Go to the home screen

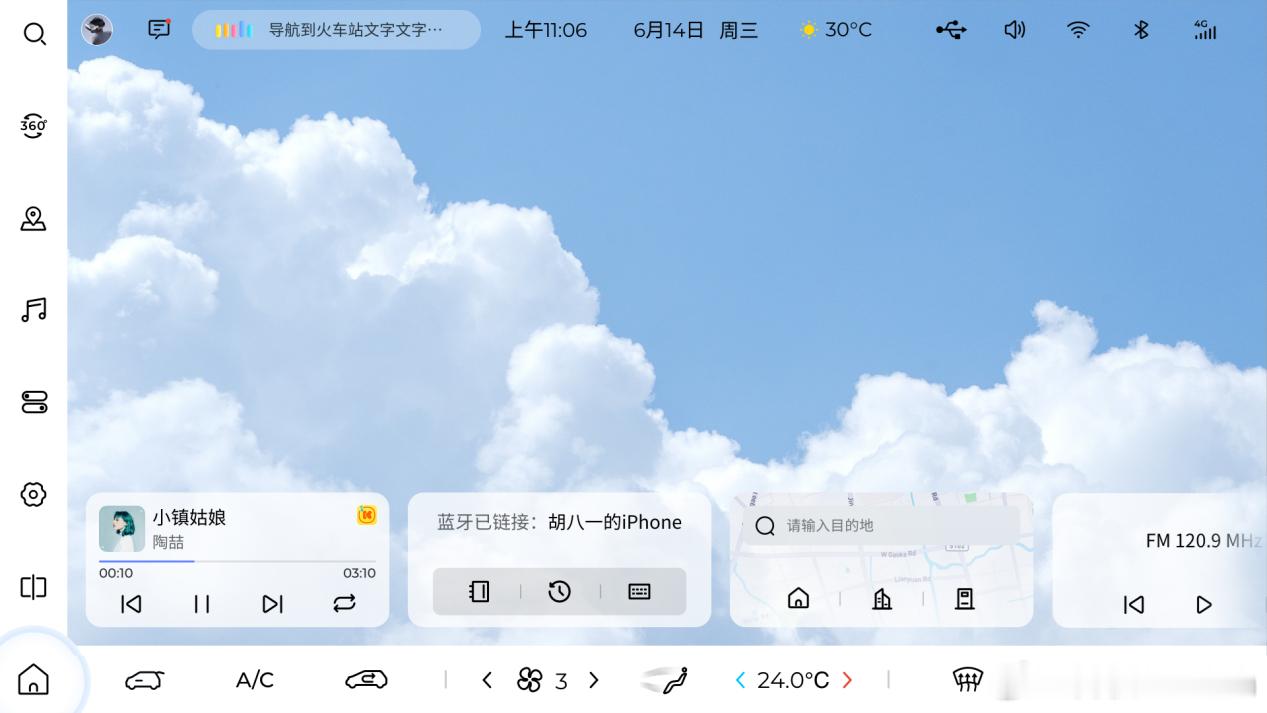[34, 679]
